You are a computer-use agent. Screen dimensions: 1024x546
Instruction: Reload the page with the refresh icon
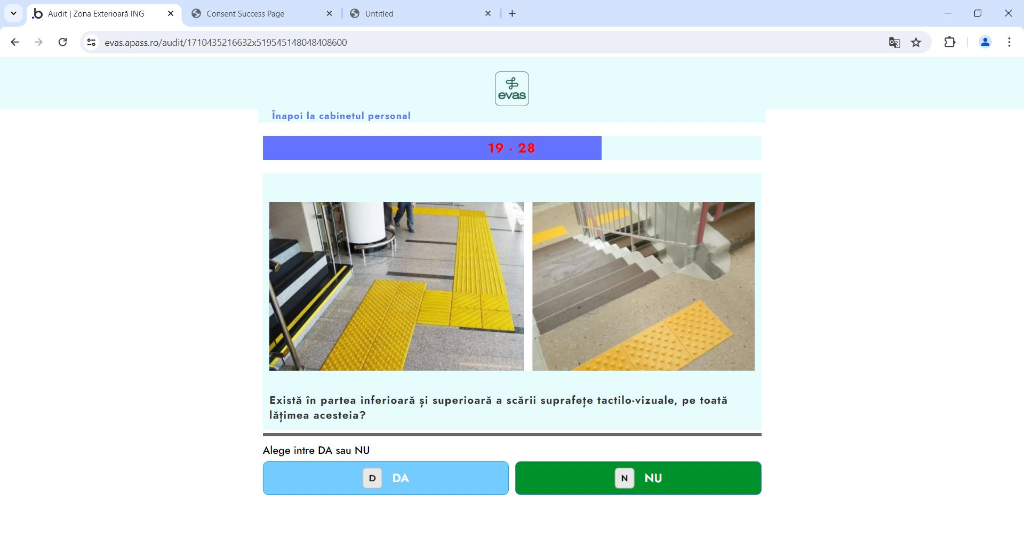click(63, 42)
